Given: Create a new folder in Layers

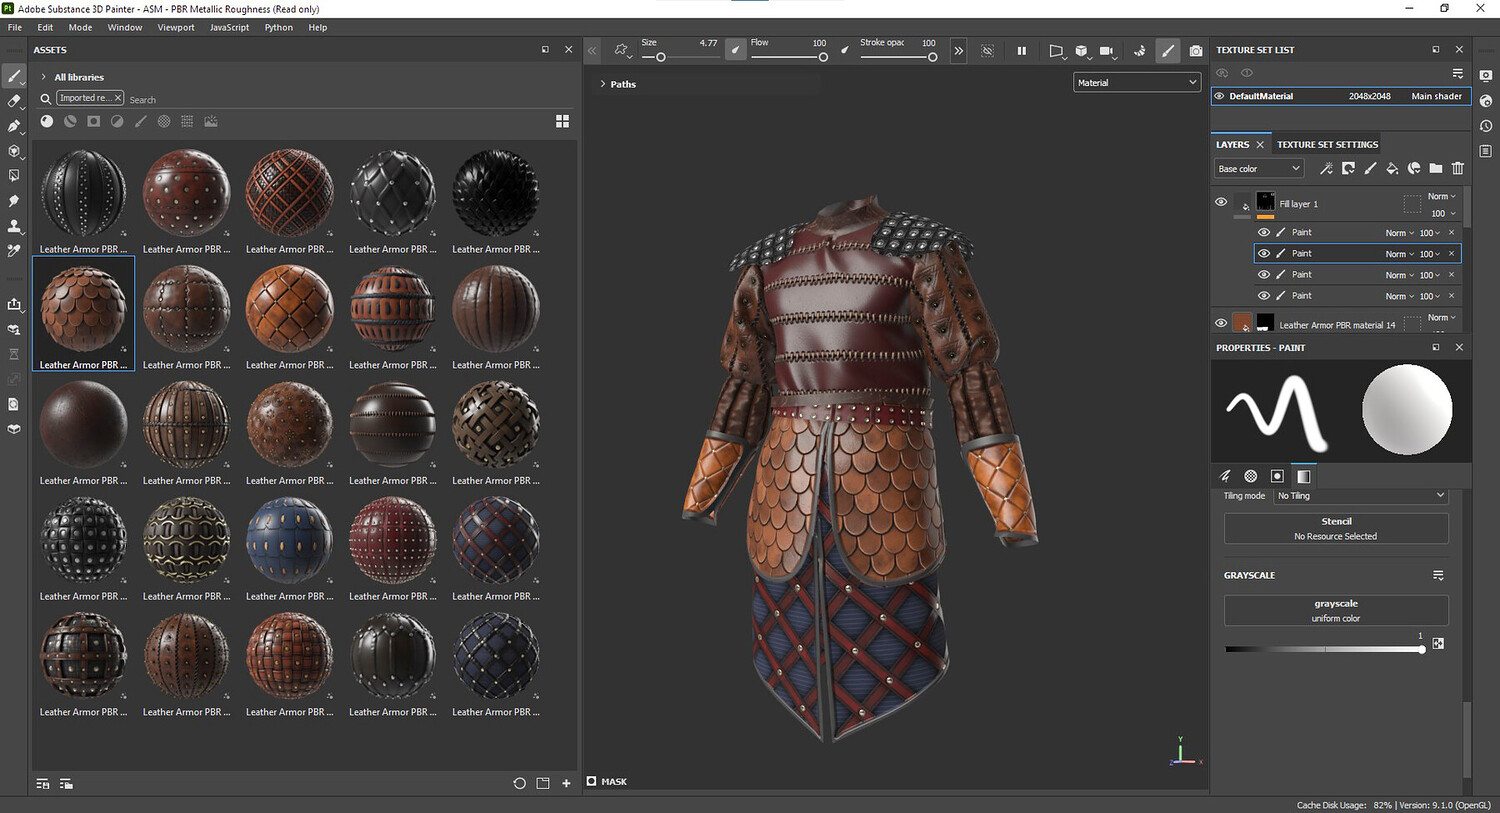Looking at the screenshot, I should pyautogui.click(x=1436, y=168).
